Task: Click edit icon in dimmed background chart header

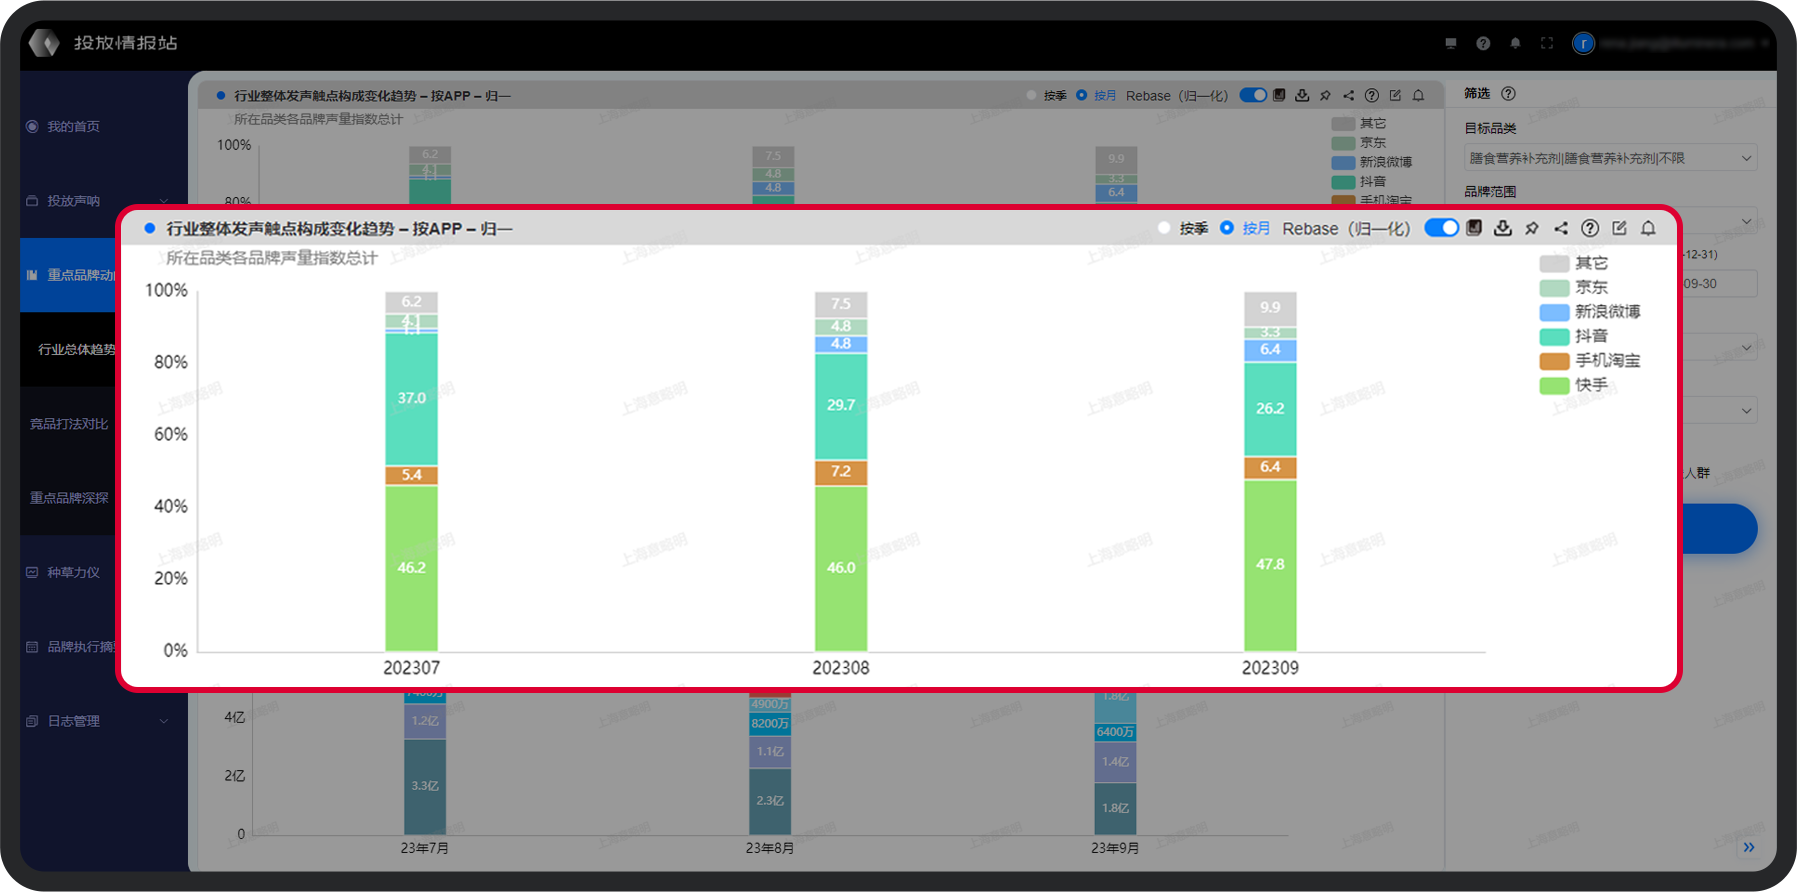Action: click(x=1395, y=95)
